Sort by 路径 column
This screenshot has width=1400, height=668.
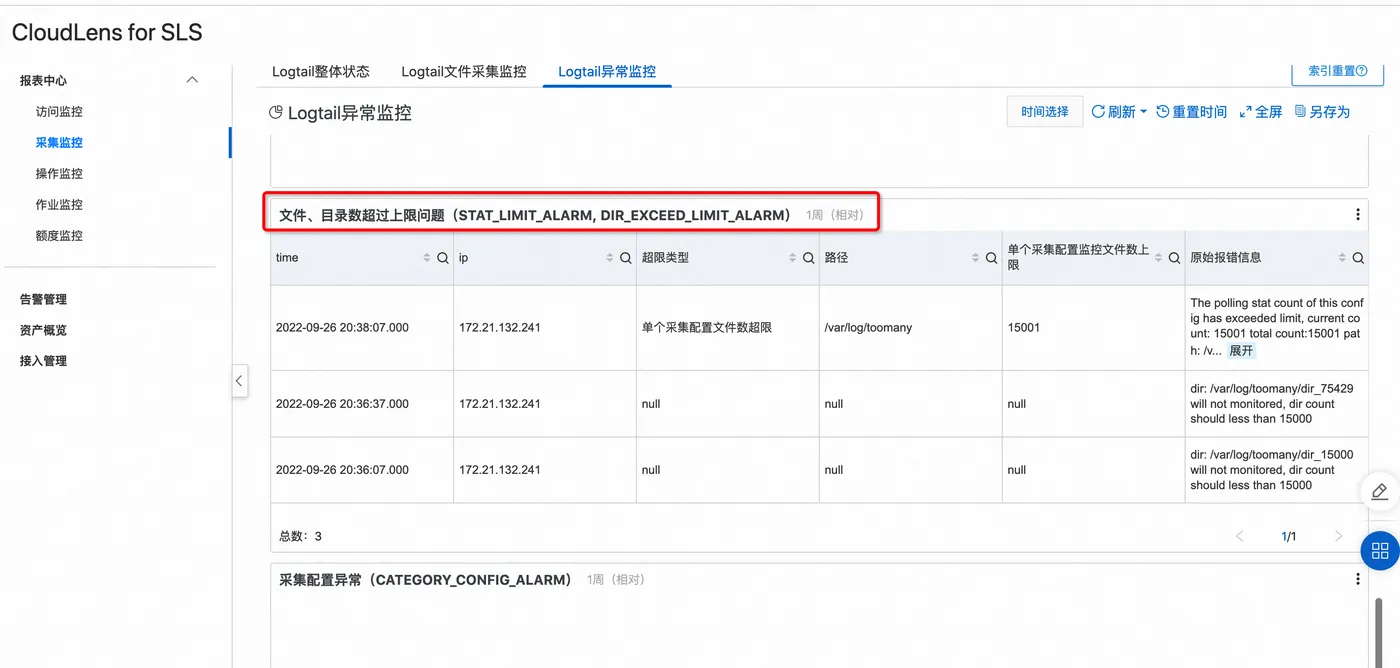pyautogui.click(x=975, y=258)
